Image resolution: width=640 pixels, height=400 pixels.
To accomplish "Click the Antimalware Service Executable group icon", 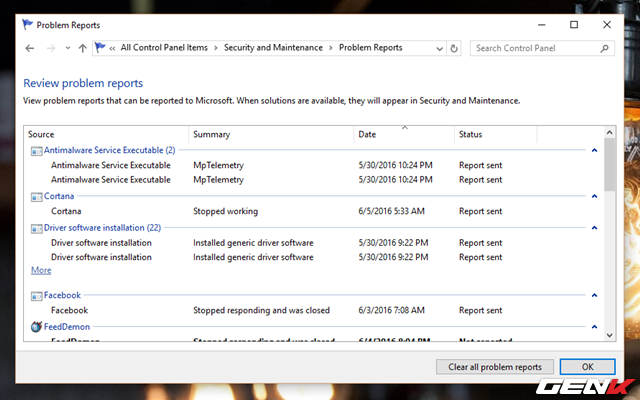I will pyautogui.click(x=37, y=151).
